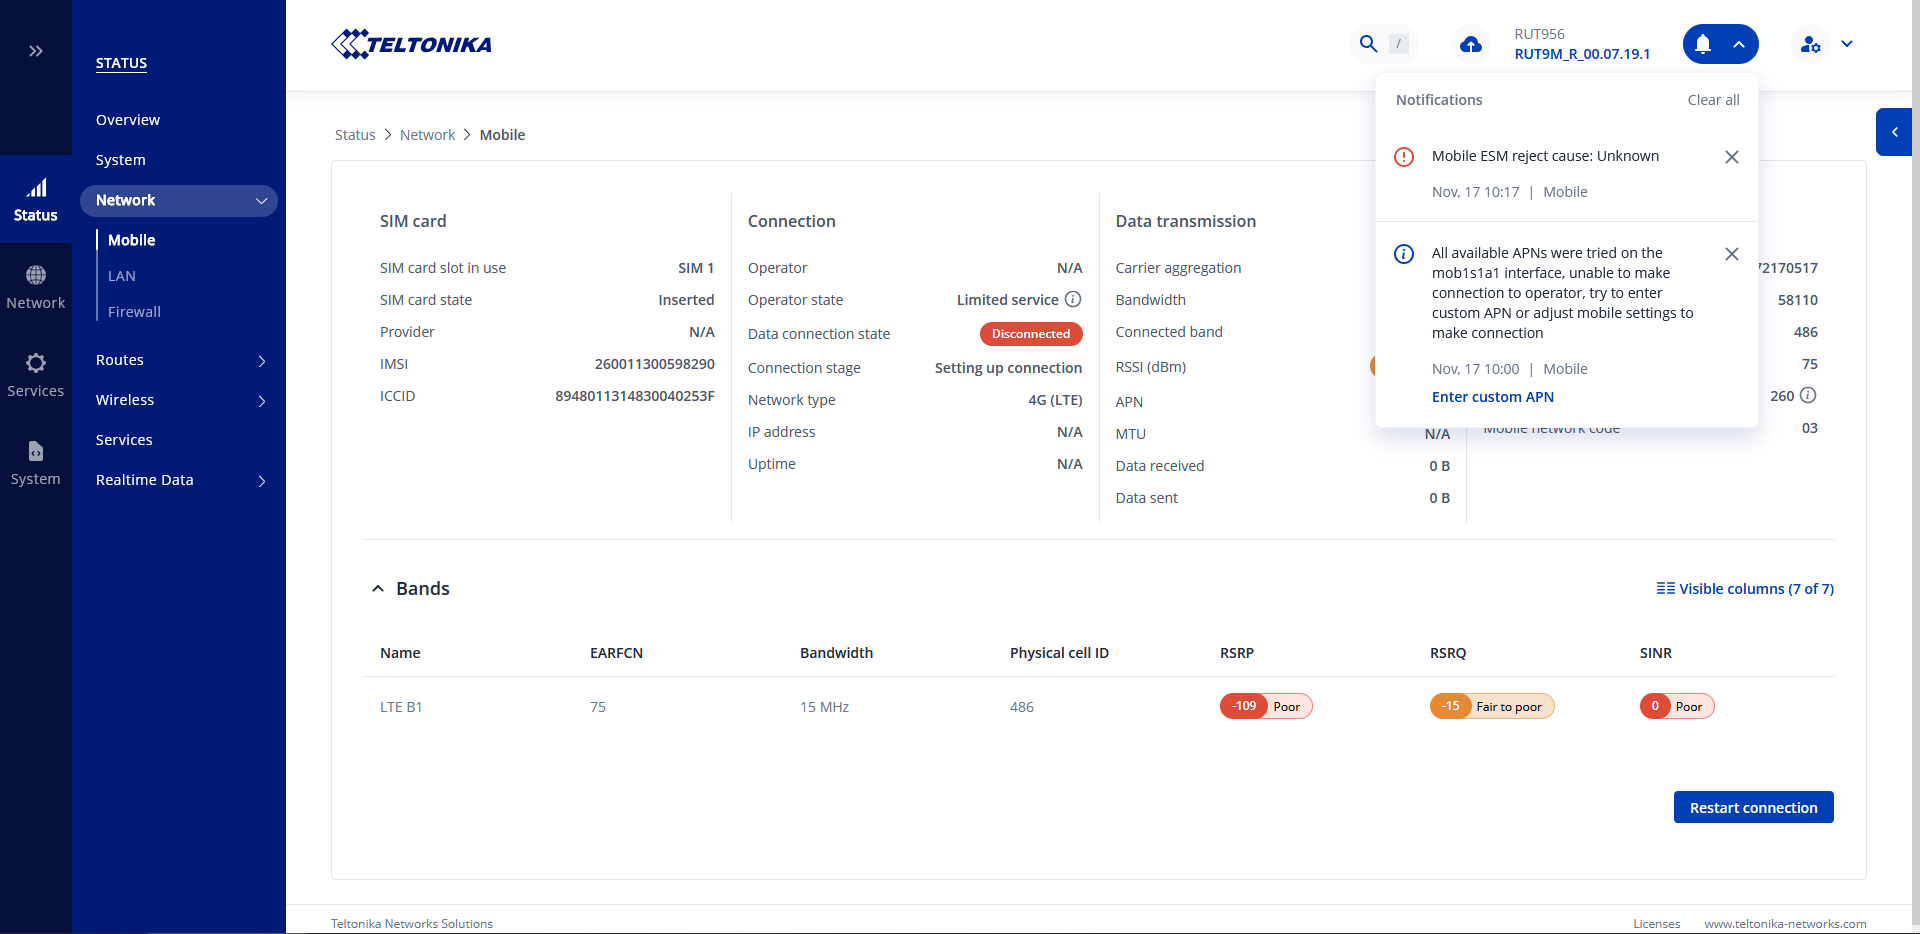Viewport: 1920px width, 934px height.
Task: Open the user settings icon
Action: point(1810,44)
